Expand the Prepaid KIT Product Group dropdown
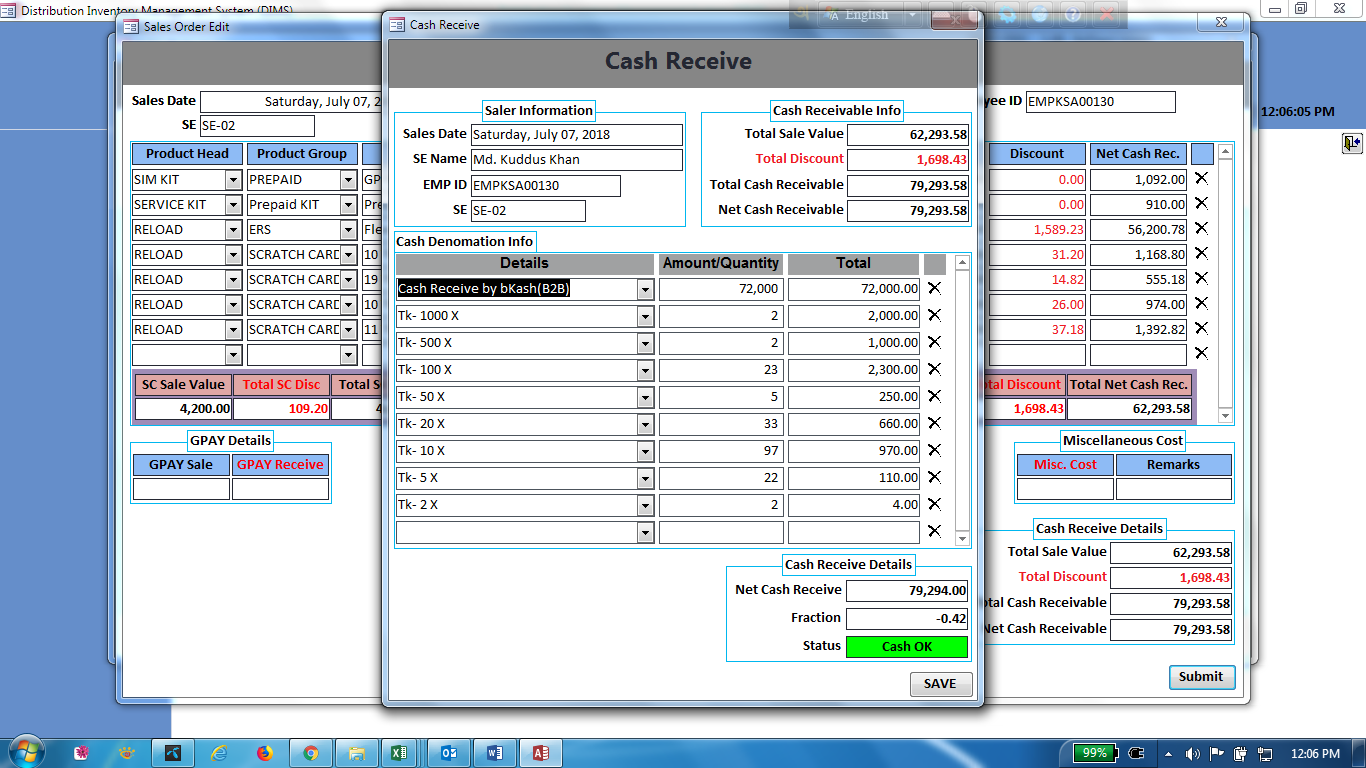This screenshot has width=1366, height=768. [x=348, y=205]
